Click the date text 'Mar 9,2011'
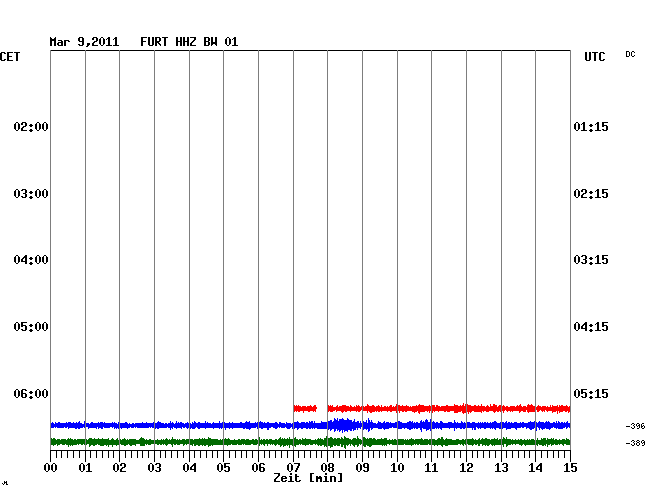Image resolution: width=650 pixels, height=494 pixels. tap(84, 42)
